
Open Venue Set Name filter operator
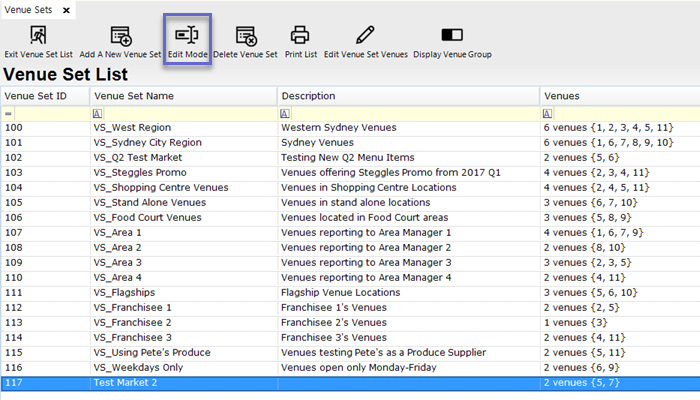pyautogui.click(x=97, y=114)
